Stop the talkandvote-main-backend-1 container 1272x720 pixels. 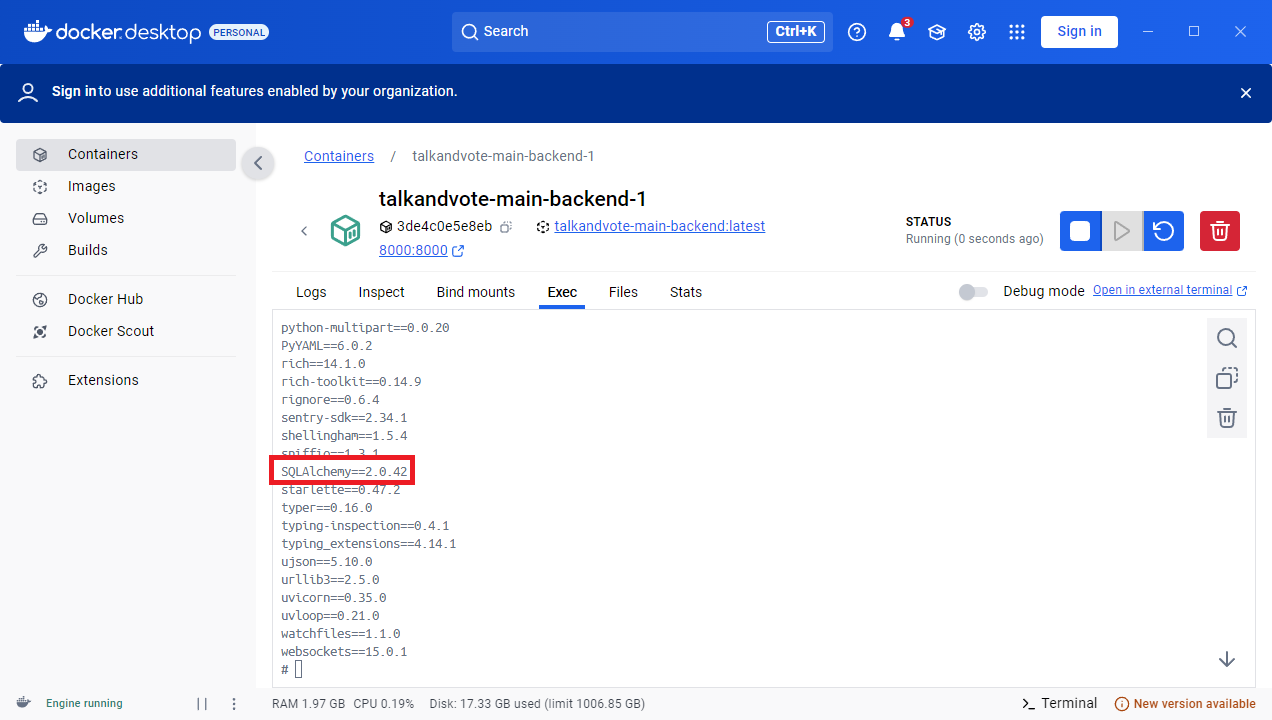coord(1080,231)
